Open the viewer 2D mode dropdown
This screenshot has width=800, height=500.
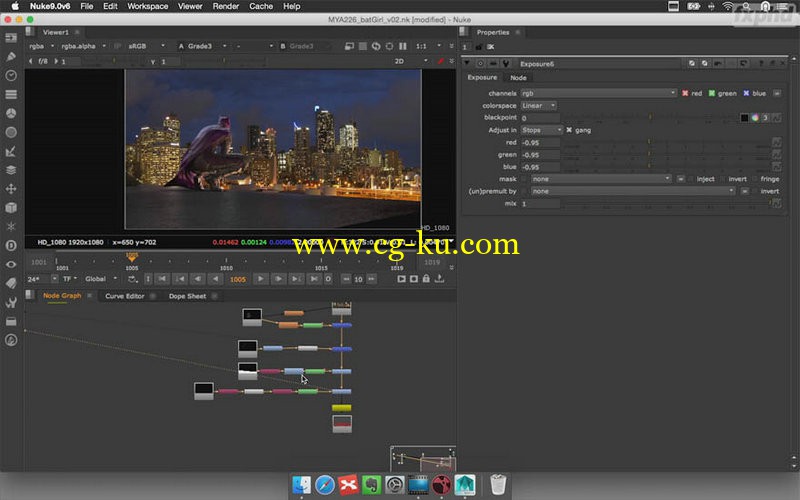[411, 61]
